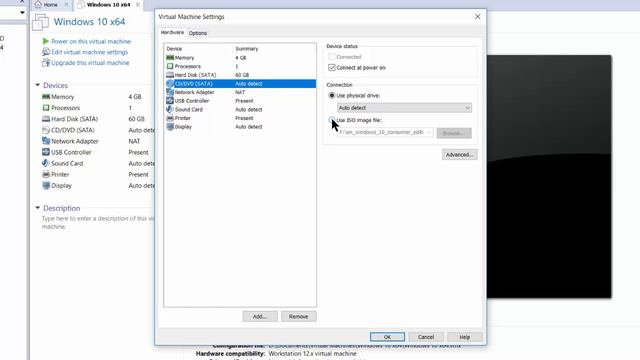Viewport: 640px width, 360px height.
Task: Click Processors icon in main window Devices panel
Action: (46, 108)
